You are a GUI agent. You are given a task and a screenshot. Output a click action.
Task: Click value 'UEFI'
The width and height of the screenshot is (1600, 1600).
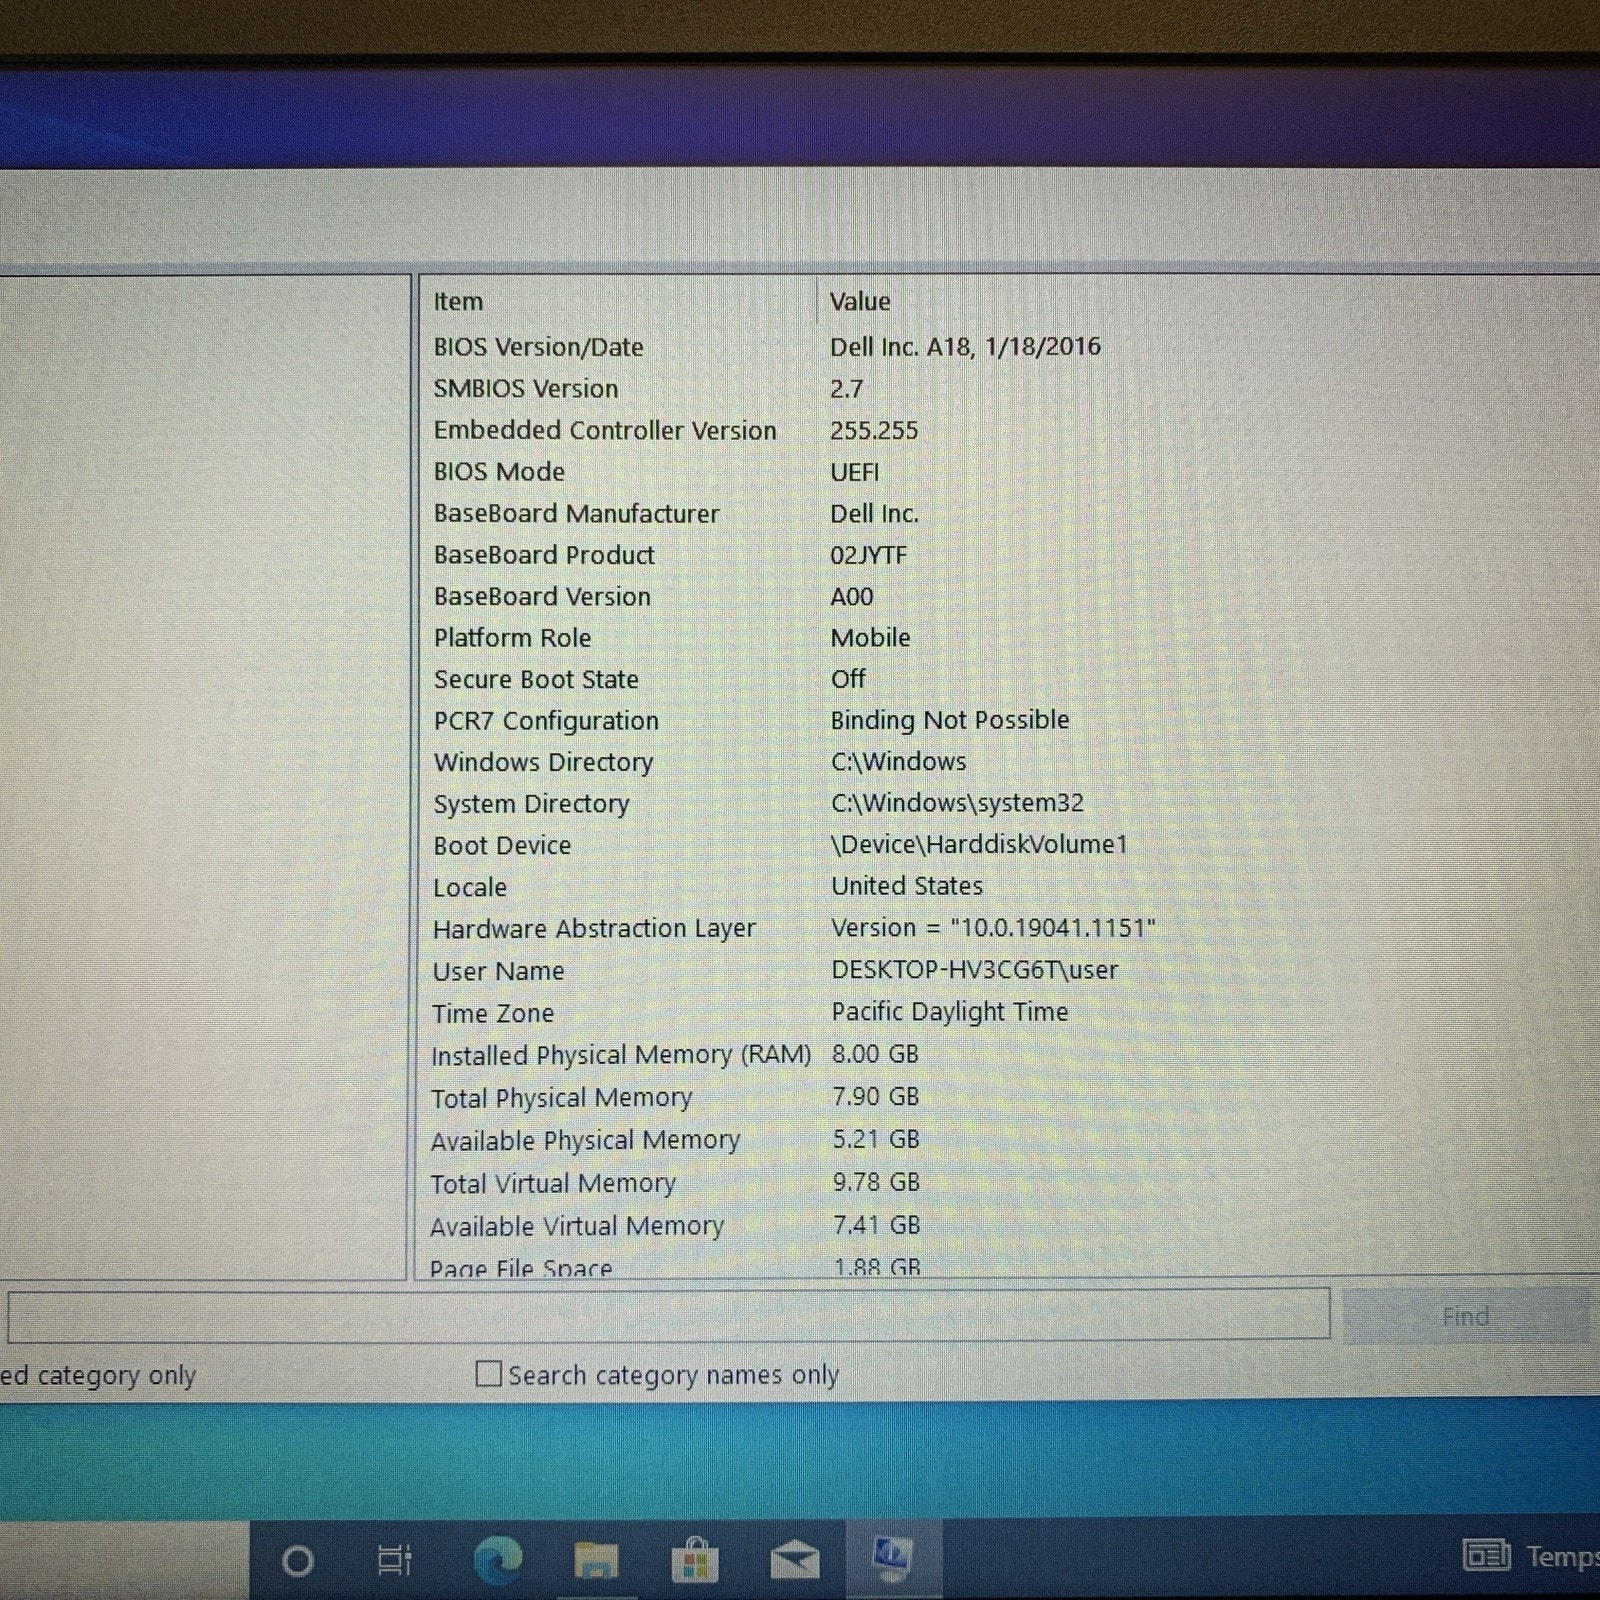pyautogui.click(x=855, y=472)
